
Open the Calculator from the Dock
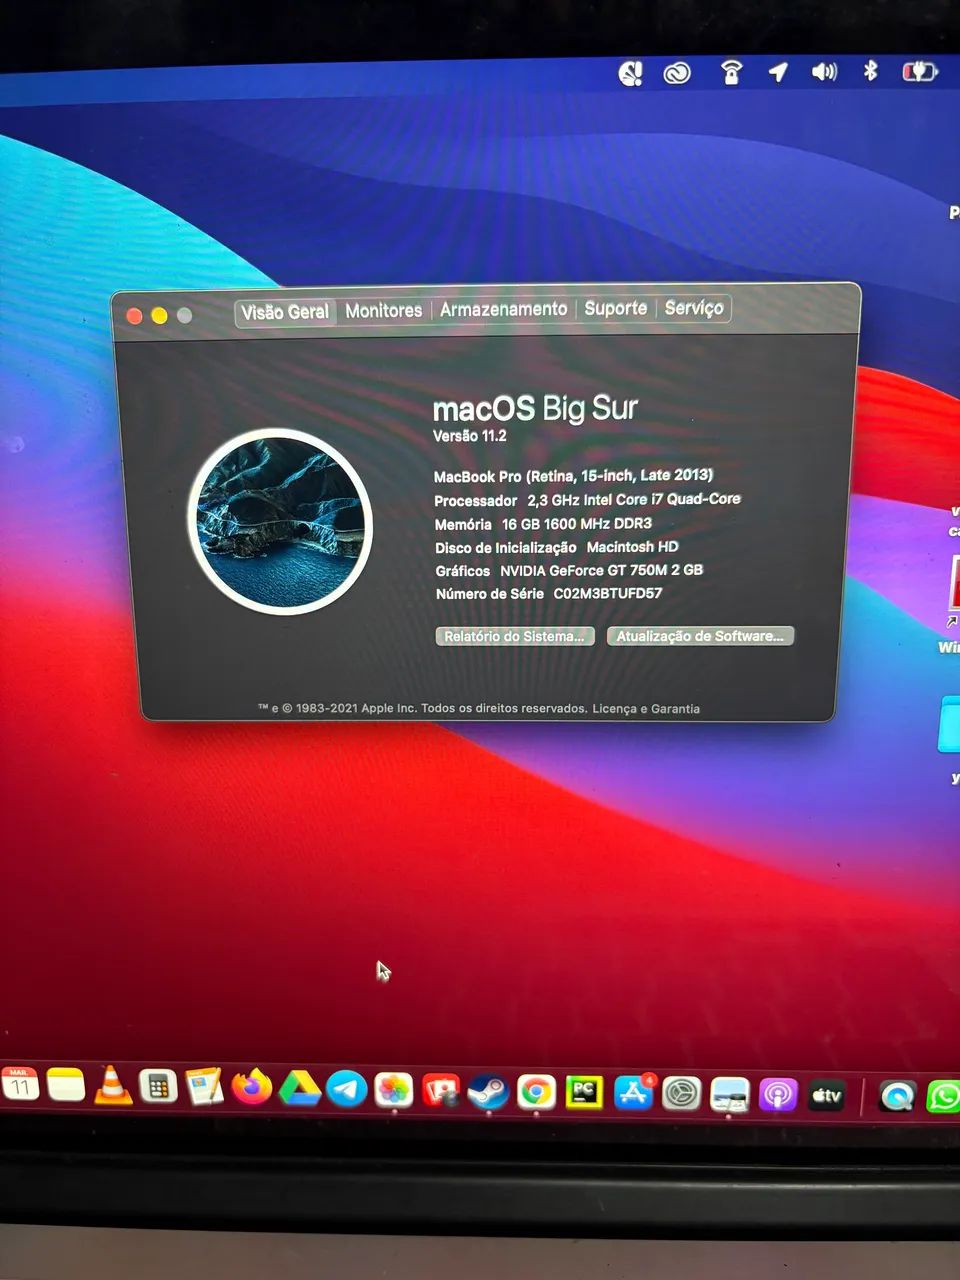(x=158, y=1086)
